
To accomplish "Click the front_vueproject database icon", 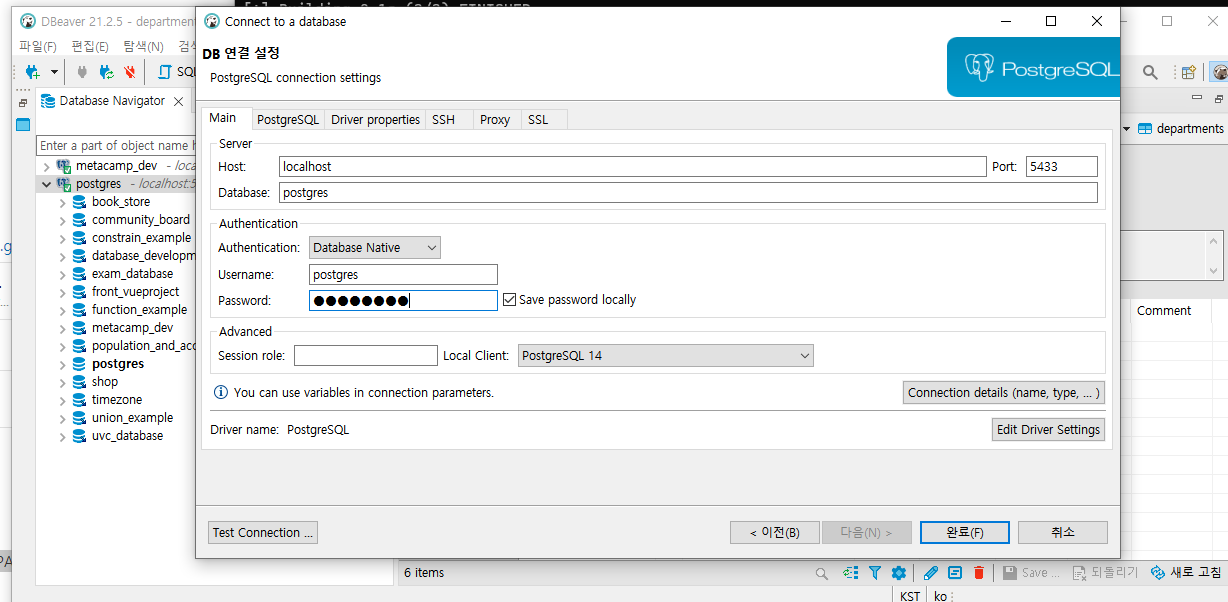I will 79,292.
